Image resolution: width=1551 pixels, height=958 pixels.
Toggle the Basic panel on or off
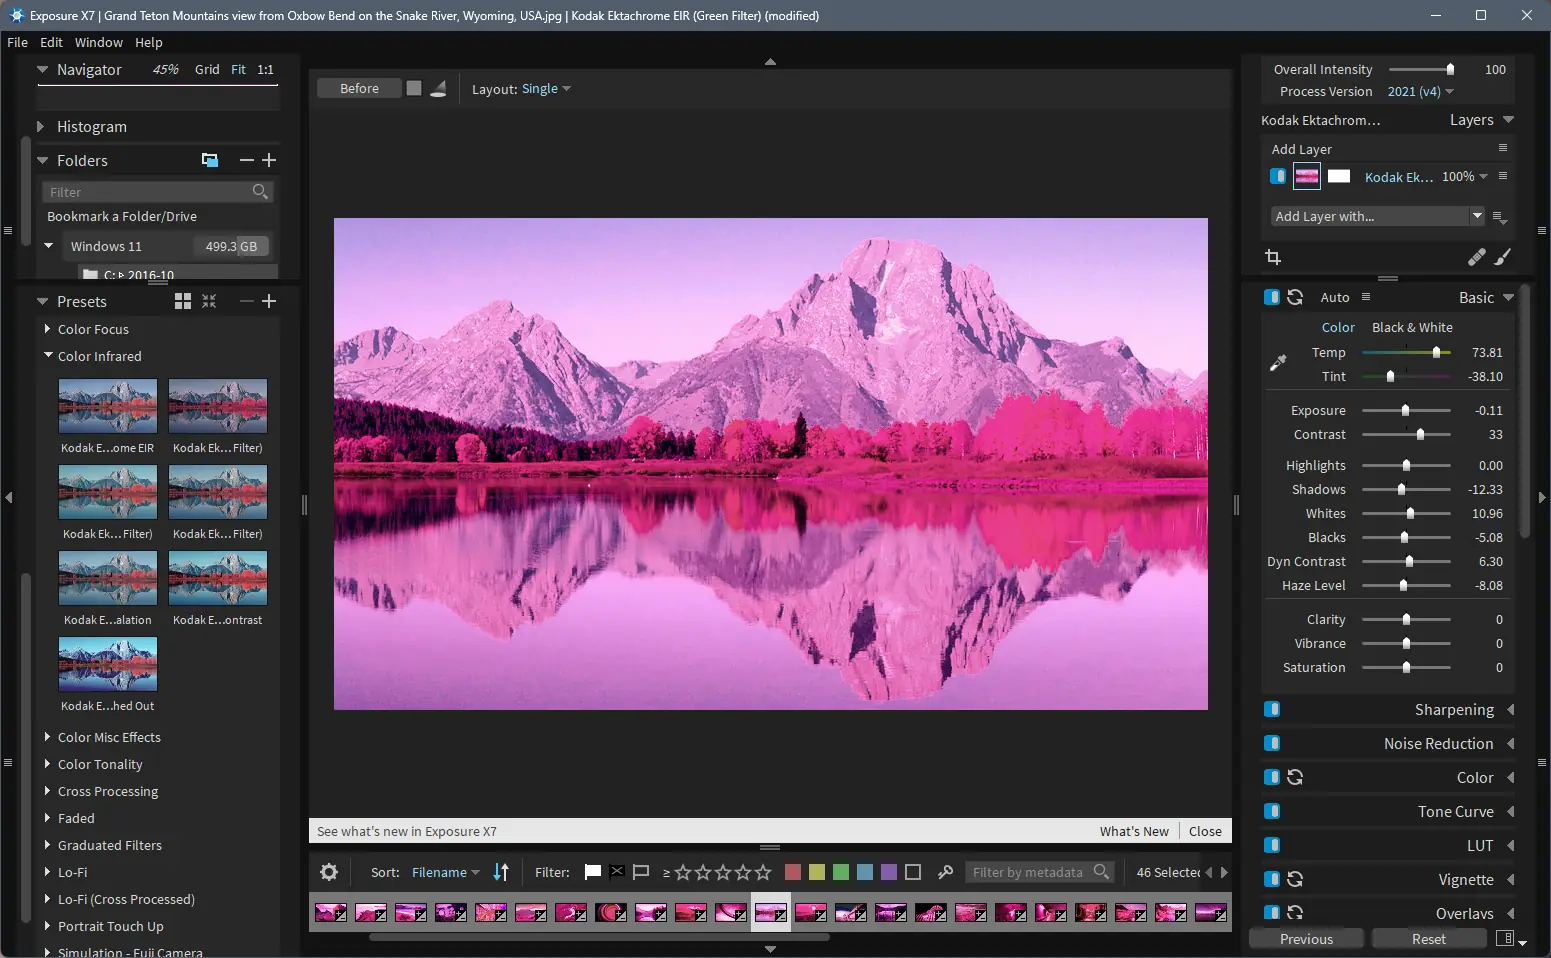tap(1272, 297)
